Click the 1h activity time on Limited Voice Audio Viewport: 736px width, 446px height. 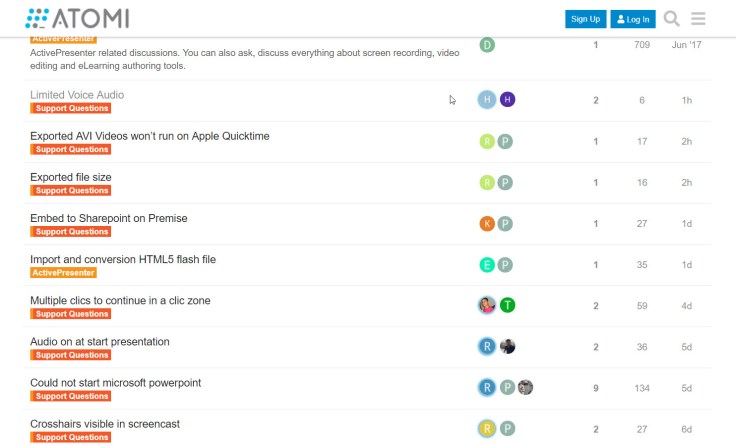686,101
